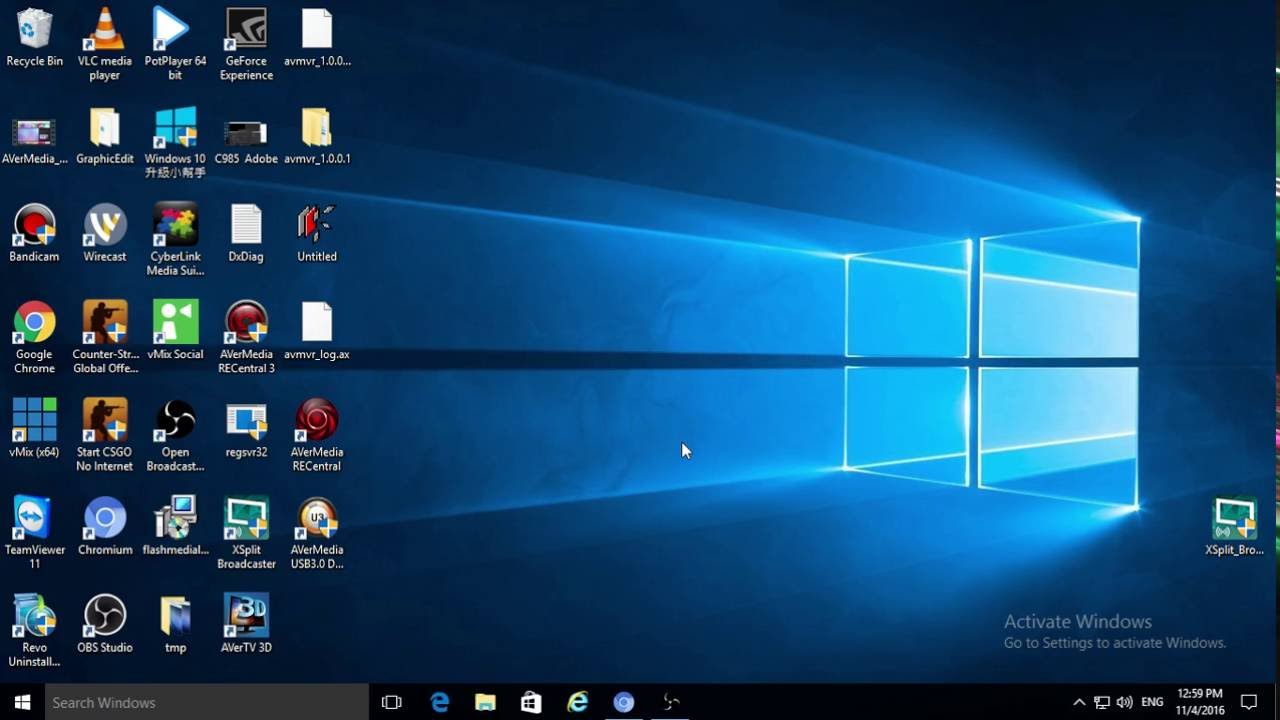The height and width of the screenshot is (720, 1280).
Task: Open File Explorer from taskbar
Action: pyautogui.click(x=485, y=702)
